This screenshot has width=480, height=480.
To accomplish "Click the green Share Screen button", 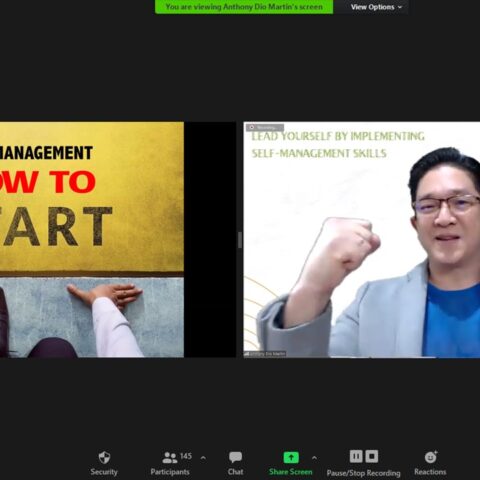I will 291,463.
